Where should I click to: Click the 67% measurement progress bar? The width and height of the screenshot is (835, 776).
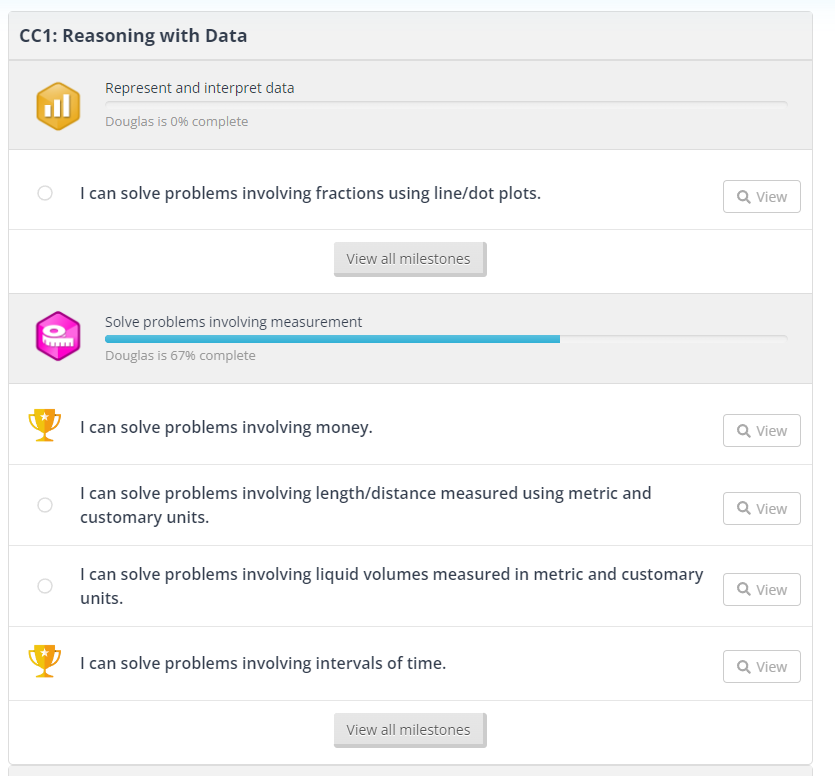click(x=445, y=340)
